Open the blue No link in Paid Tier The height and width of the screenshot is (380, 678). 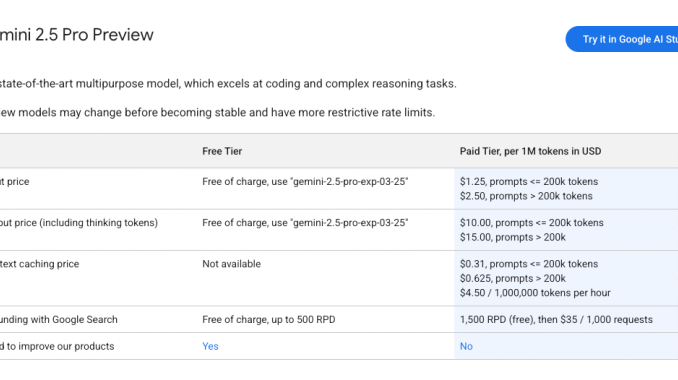pyautogui.click(x=466, y=346)
